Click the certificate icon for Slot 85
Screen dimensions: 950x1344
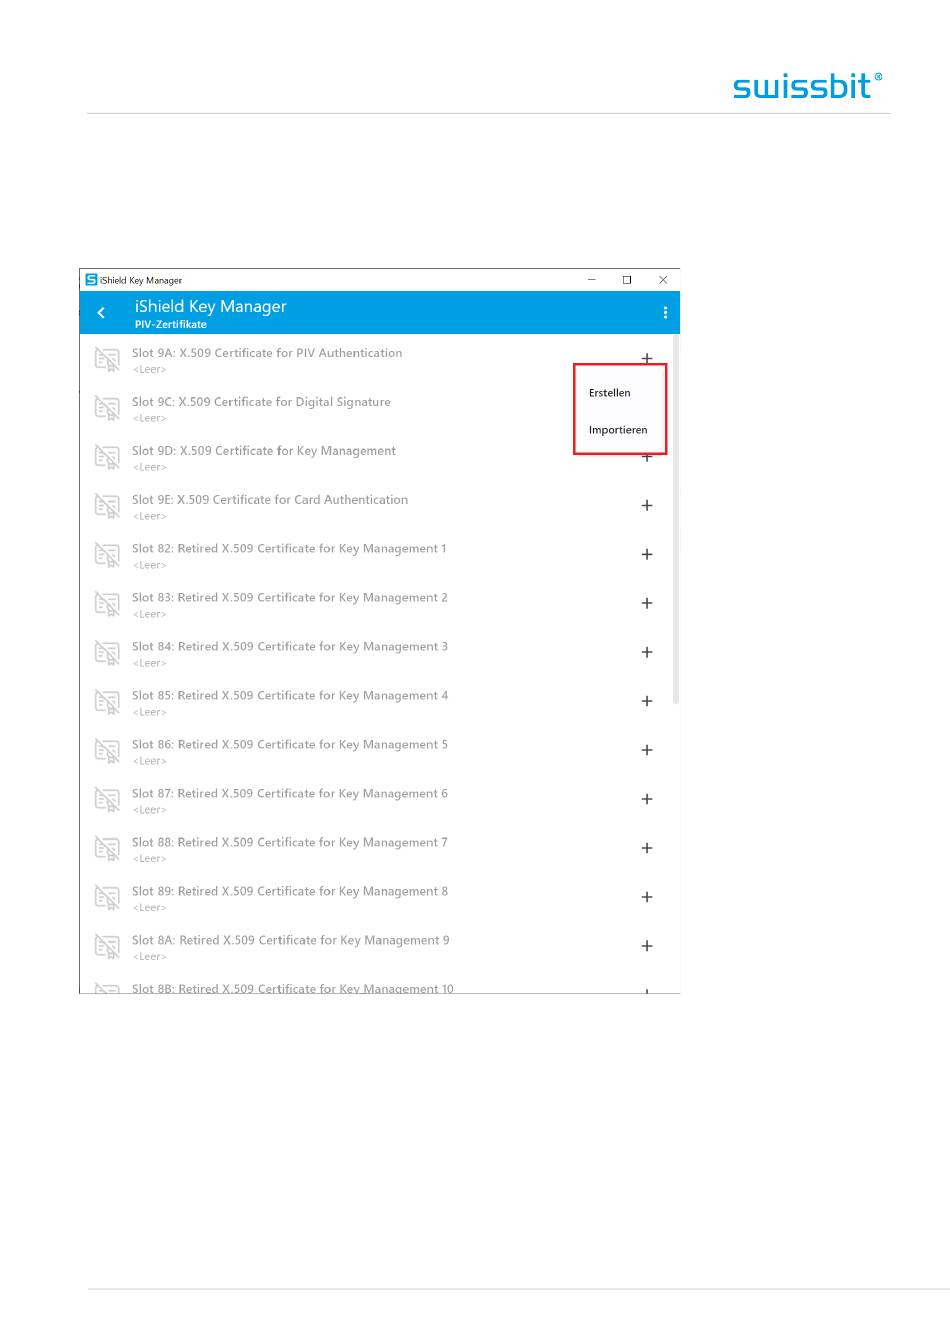pyautogui.click(x=107, y=702)
